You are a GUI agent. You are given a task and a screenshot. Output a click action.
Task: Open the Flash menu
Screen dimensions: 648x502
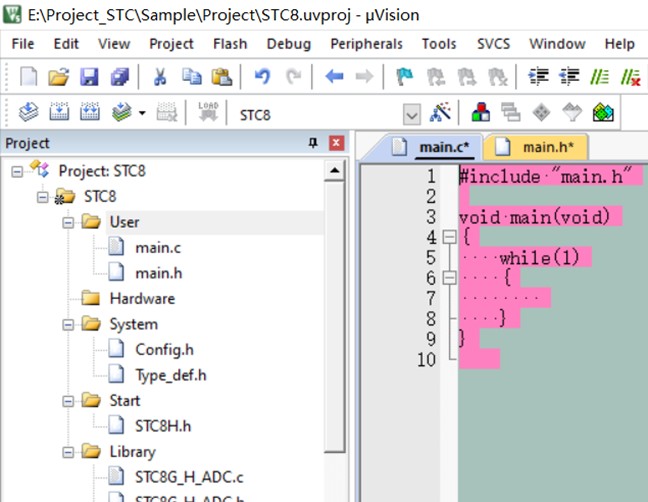click(230, 43)
